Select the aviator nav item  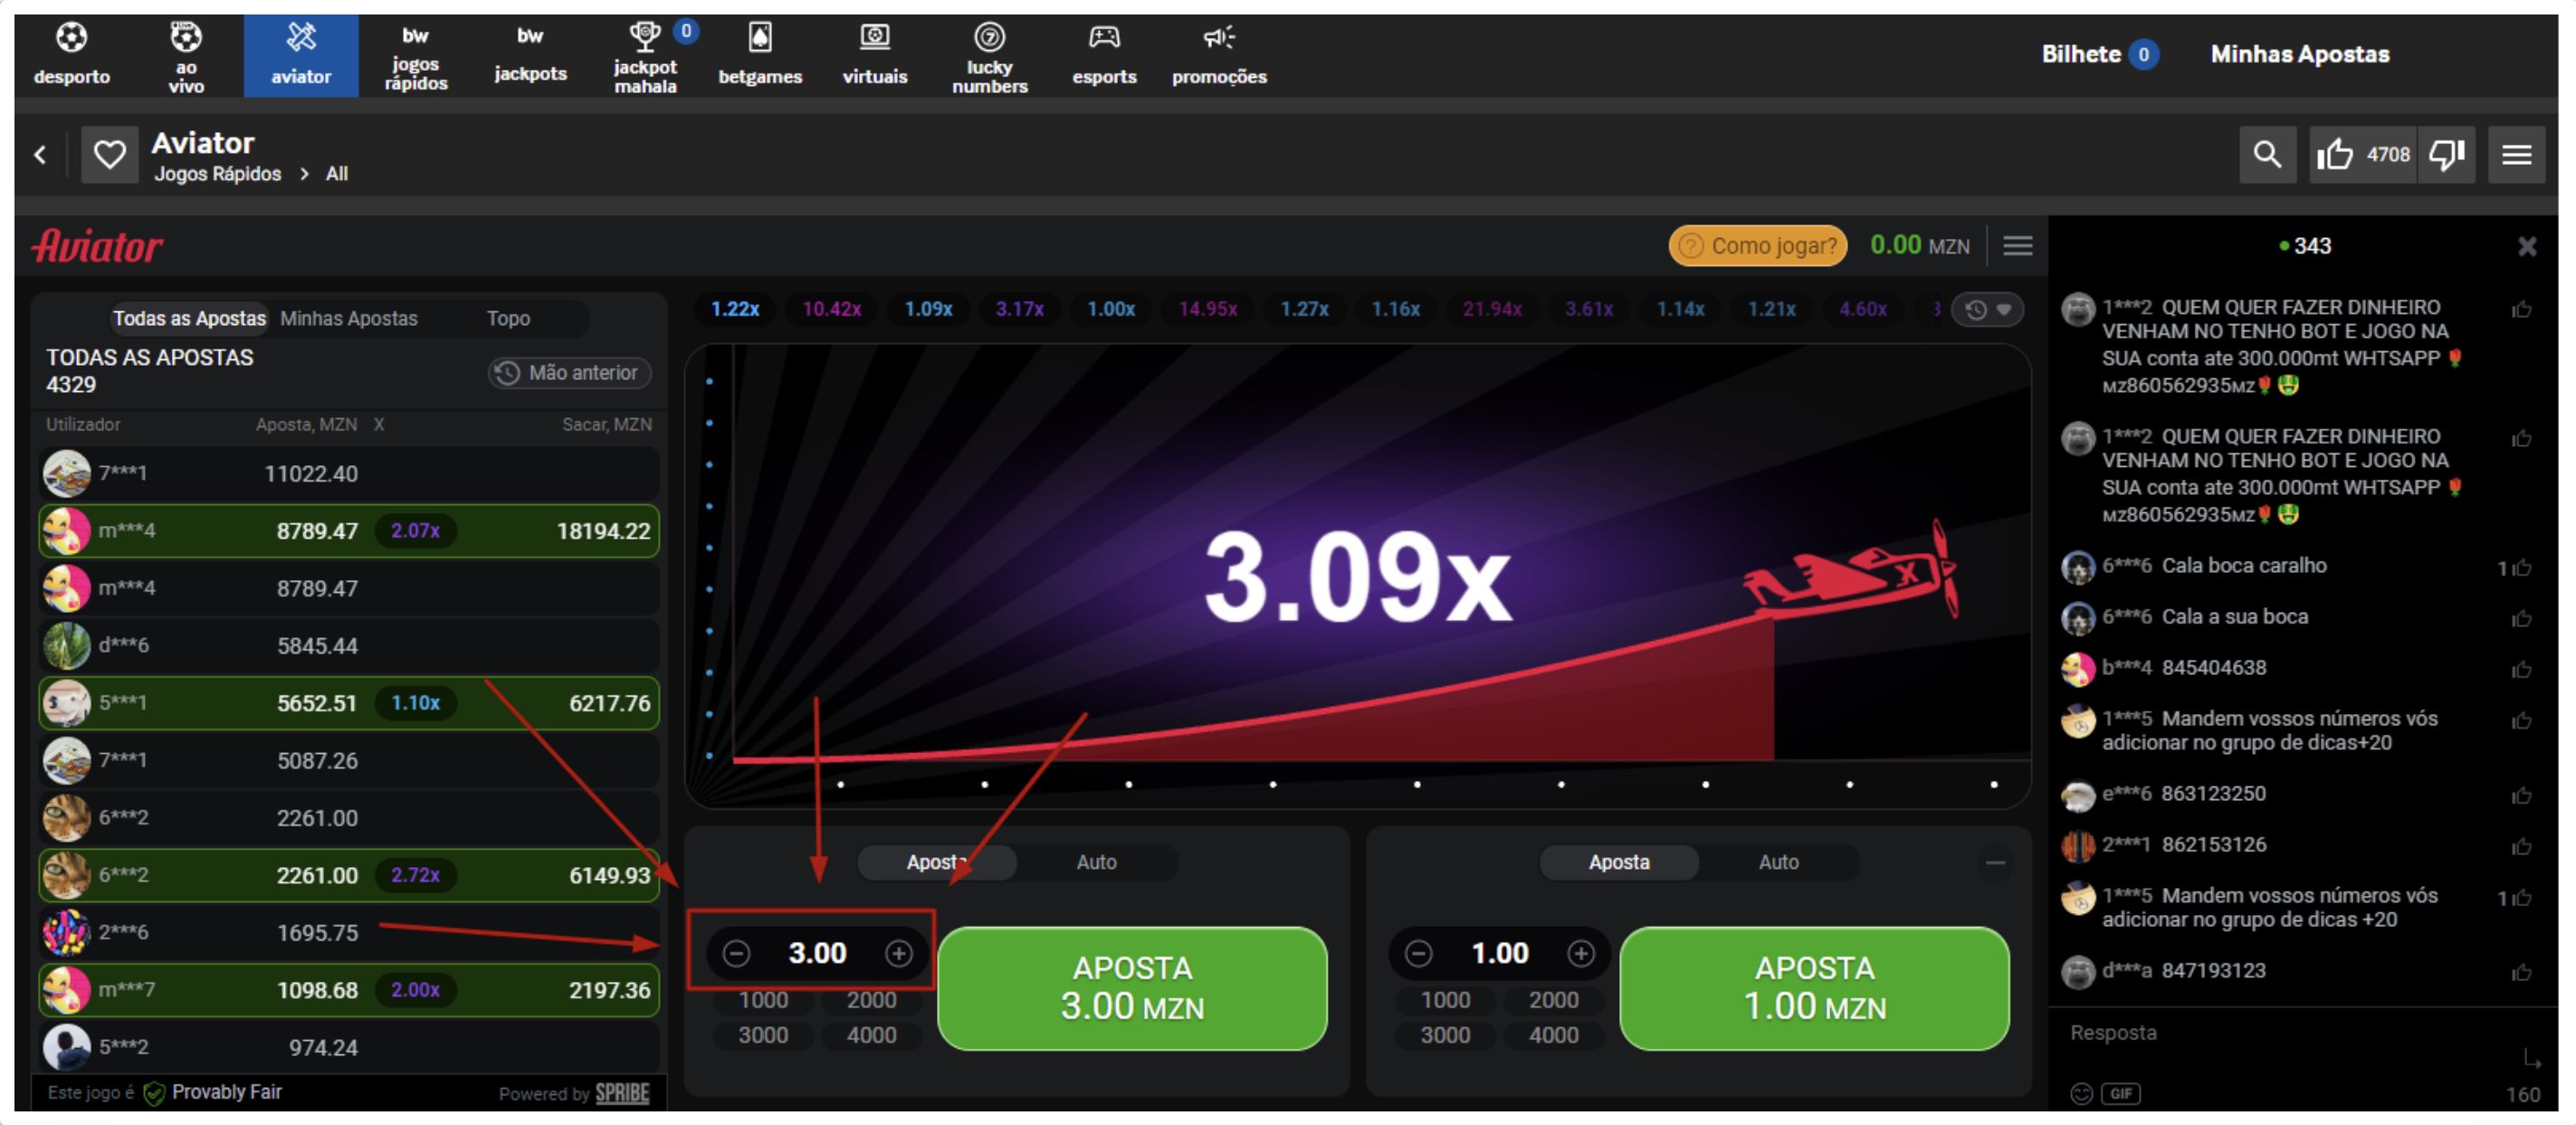point(301,55)
